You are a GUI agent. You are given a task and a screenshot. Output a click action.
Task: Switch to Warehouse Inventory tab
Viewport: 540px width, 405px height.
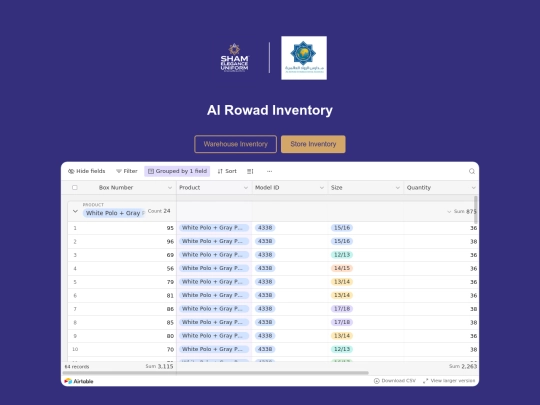tap(236, 144)
